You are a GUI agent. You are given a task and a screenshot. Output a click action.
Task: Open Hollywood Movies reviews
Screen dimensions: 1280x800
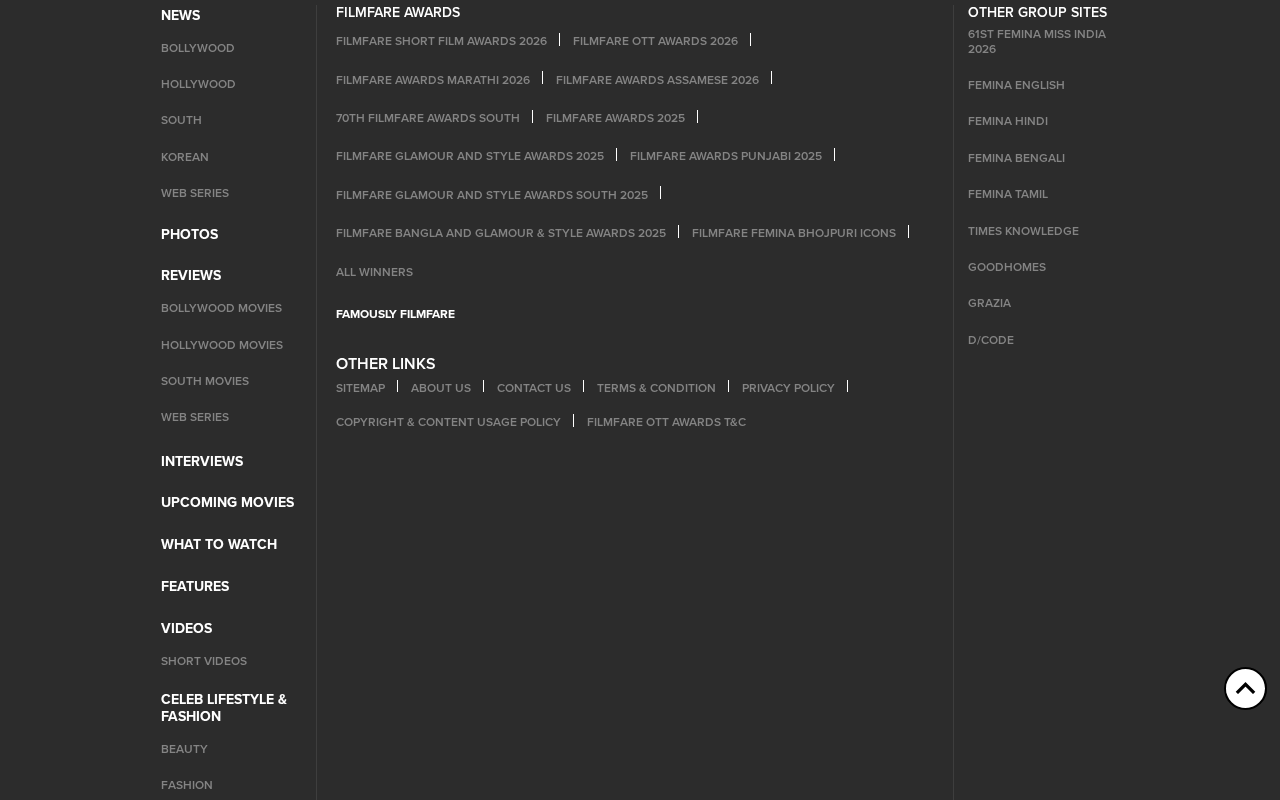coord(222,345)
